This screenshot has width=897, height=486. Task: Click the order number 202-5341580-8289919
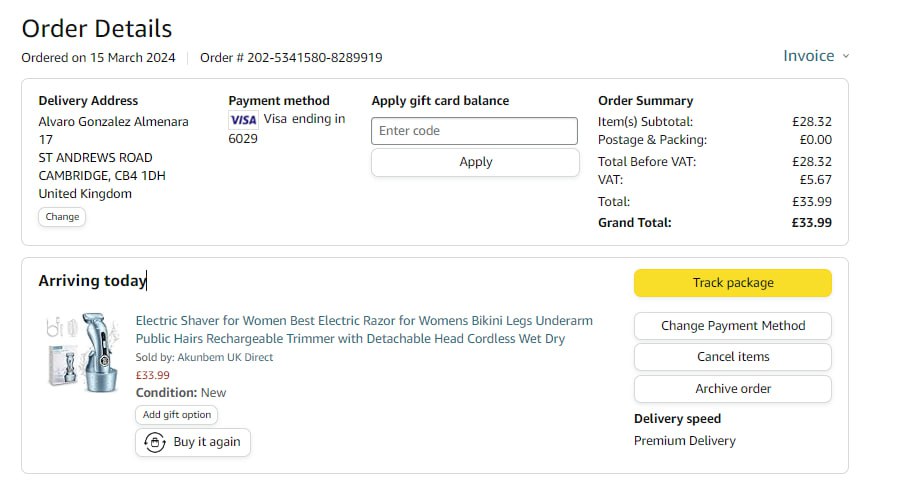coord(291,58)
